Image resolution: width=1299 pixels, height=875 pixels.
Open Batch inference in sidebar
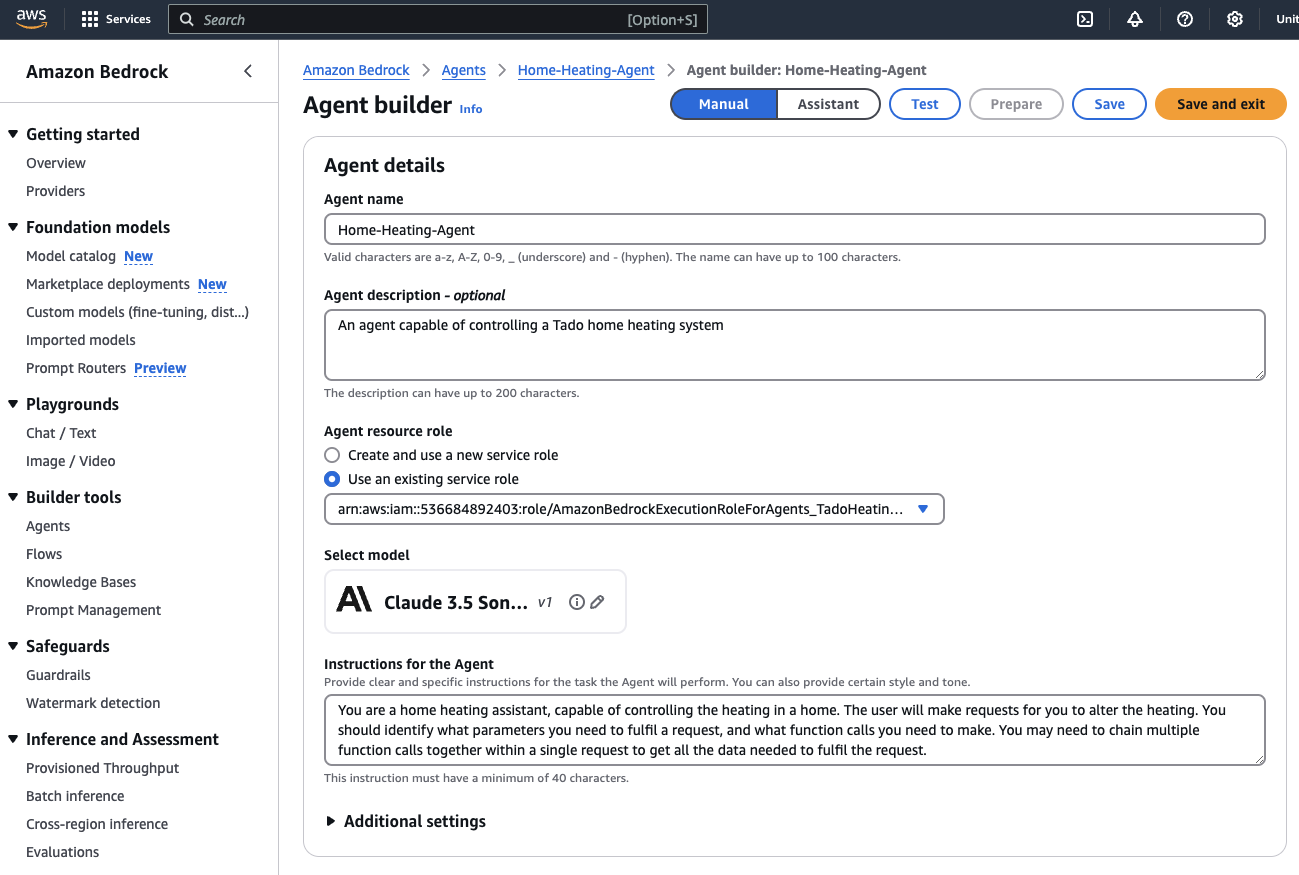(x=75, y=796)
